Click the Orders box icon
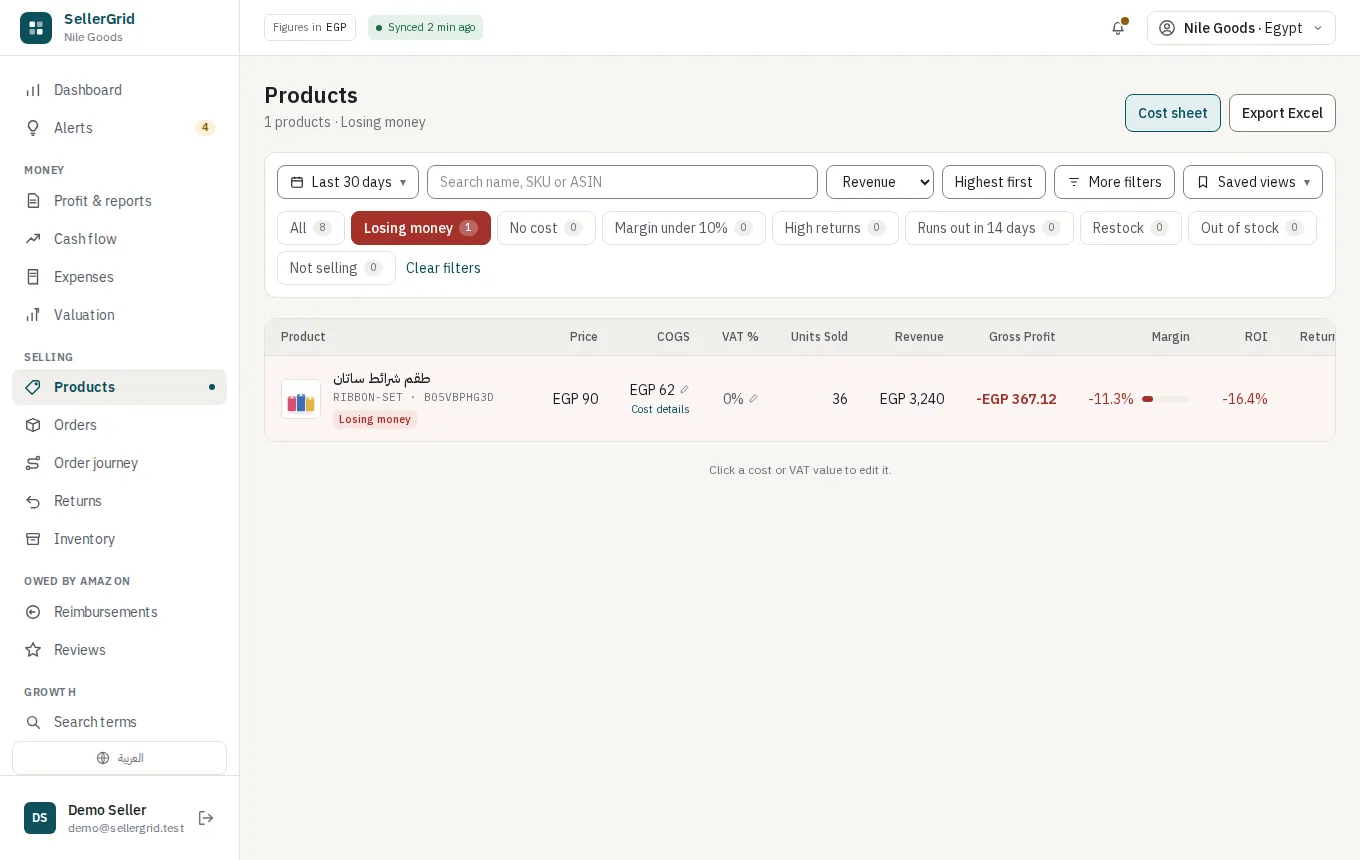The height and width of the screenshot is (860, 1360). tap(33, 425)
